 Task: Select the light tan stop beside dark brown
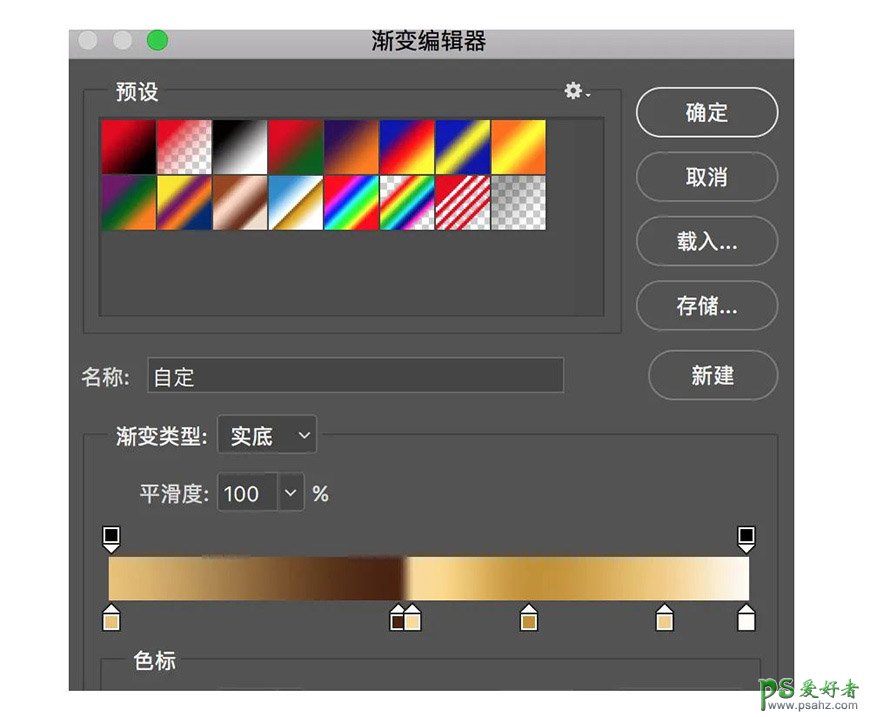coord(413,618)
